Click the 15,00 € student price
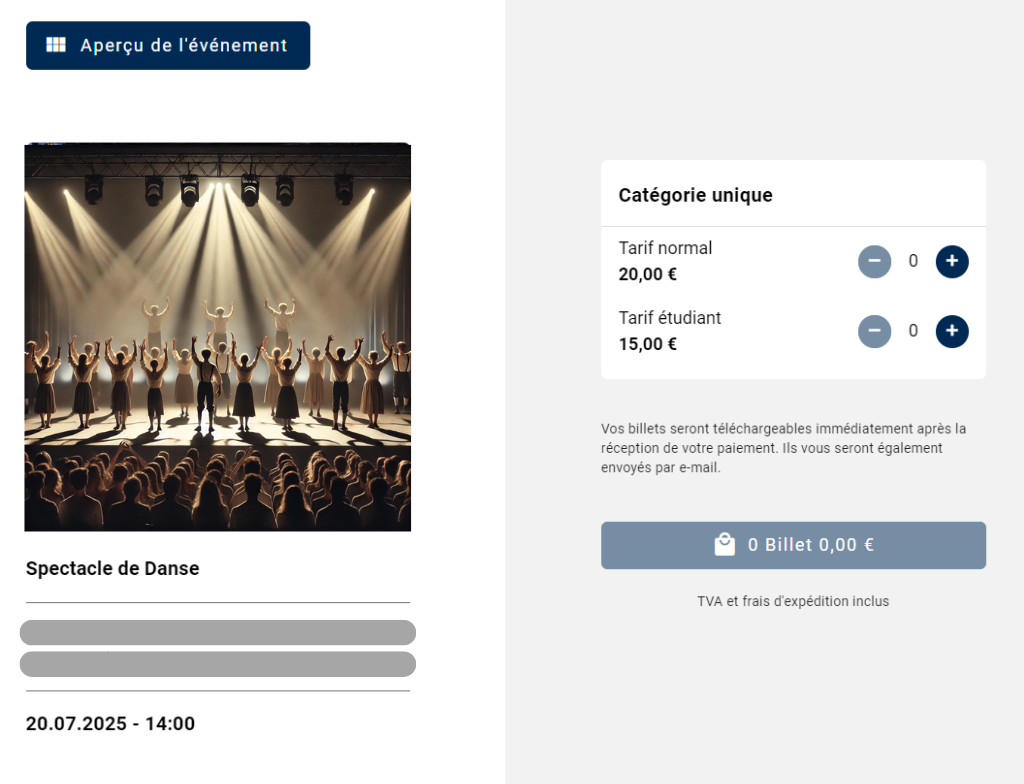The width and height of the screenshot is (1024, 784). 648,344
